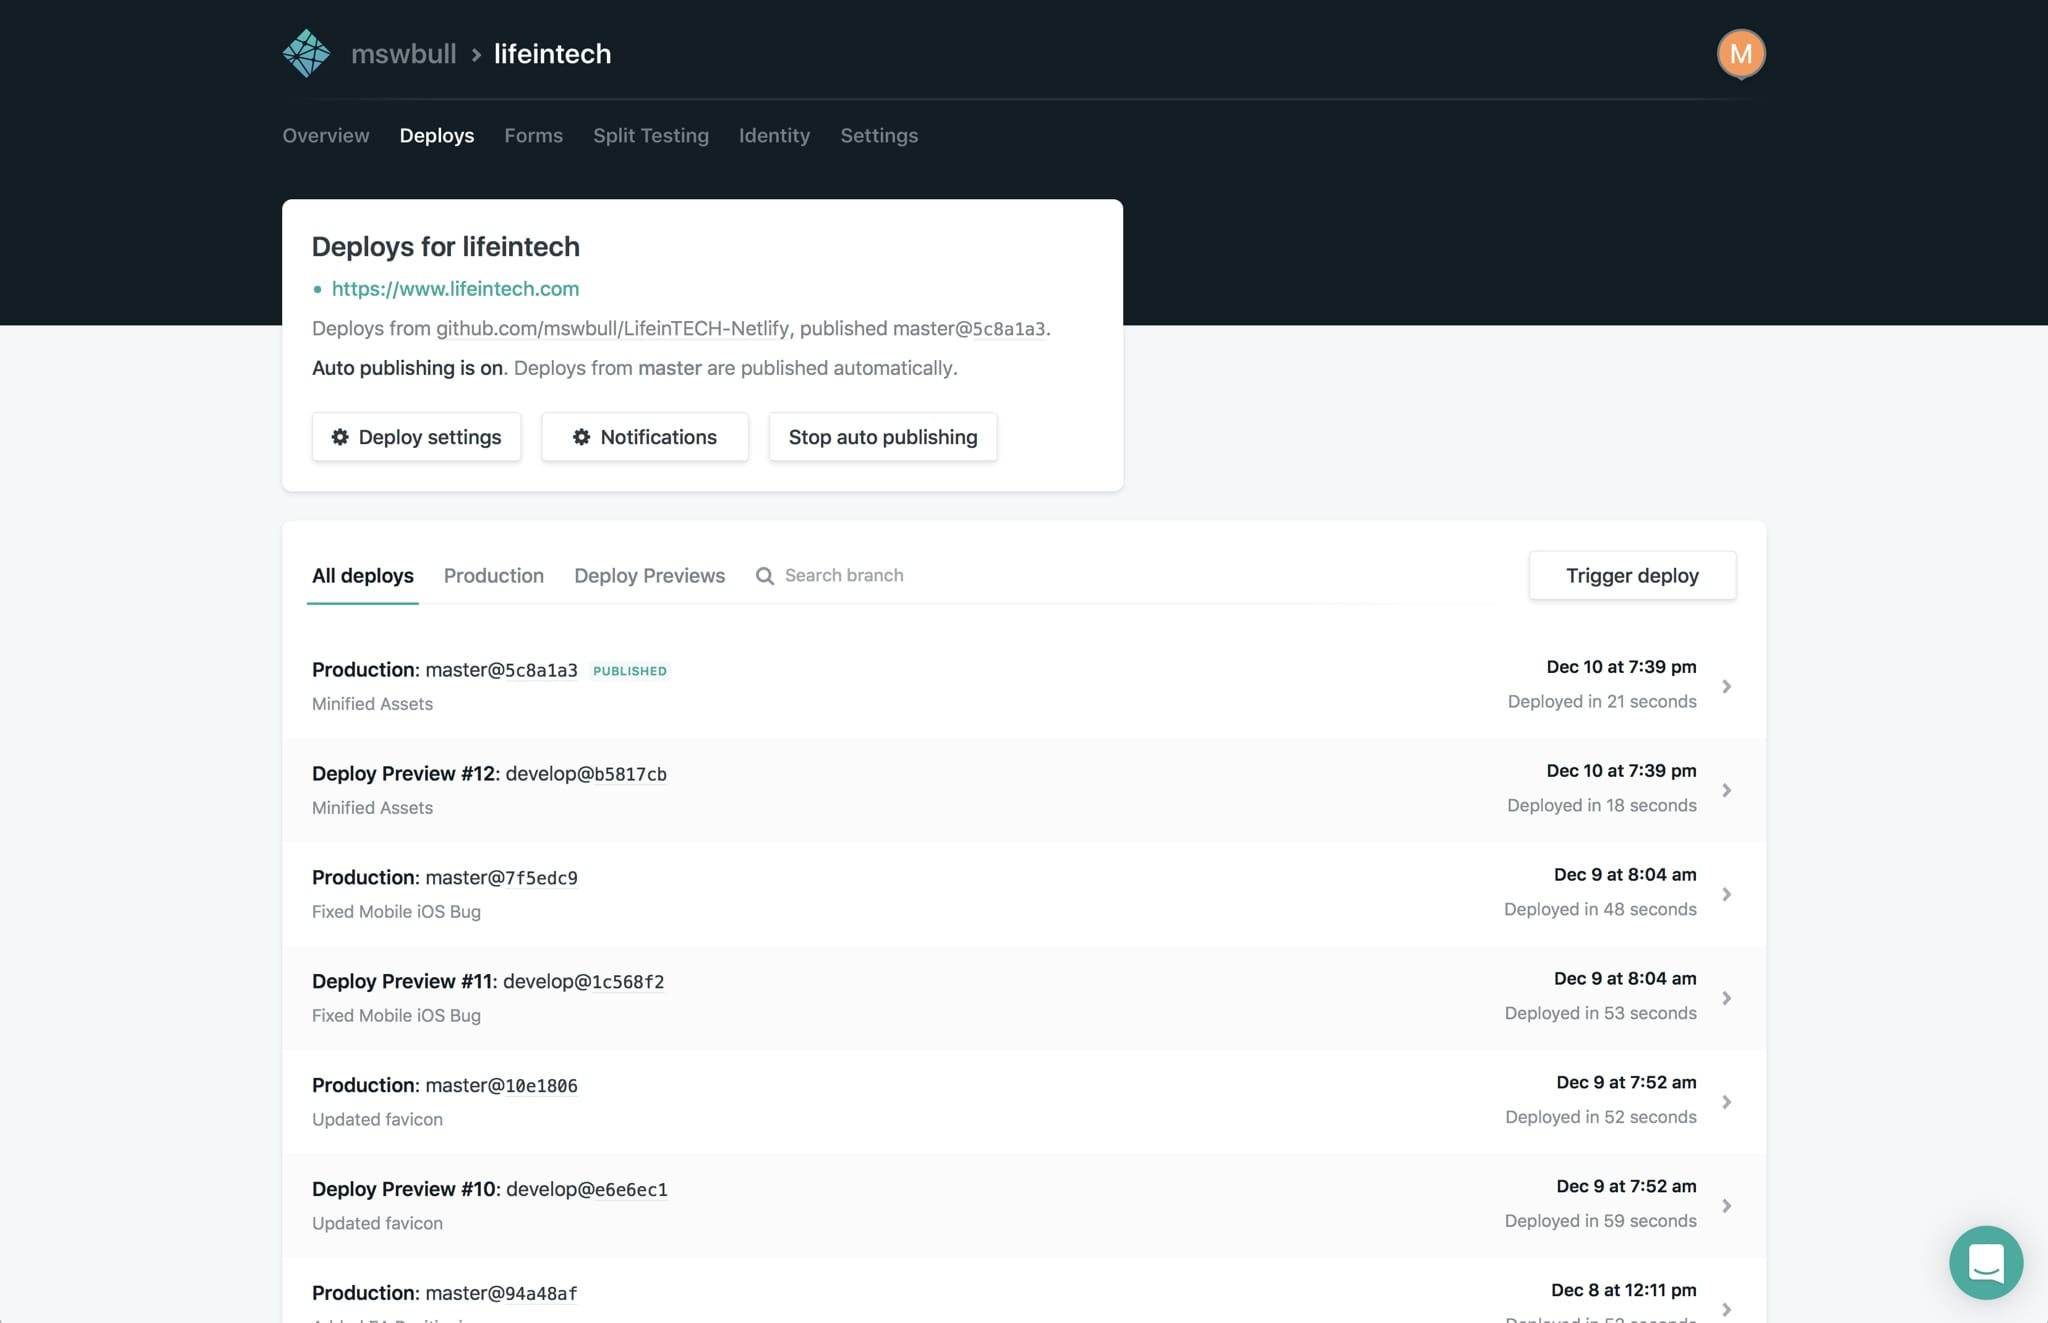
Task: Select the Deploys navigation tab
Action: 437,135
